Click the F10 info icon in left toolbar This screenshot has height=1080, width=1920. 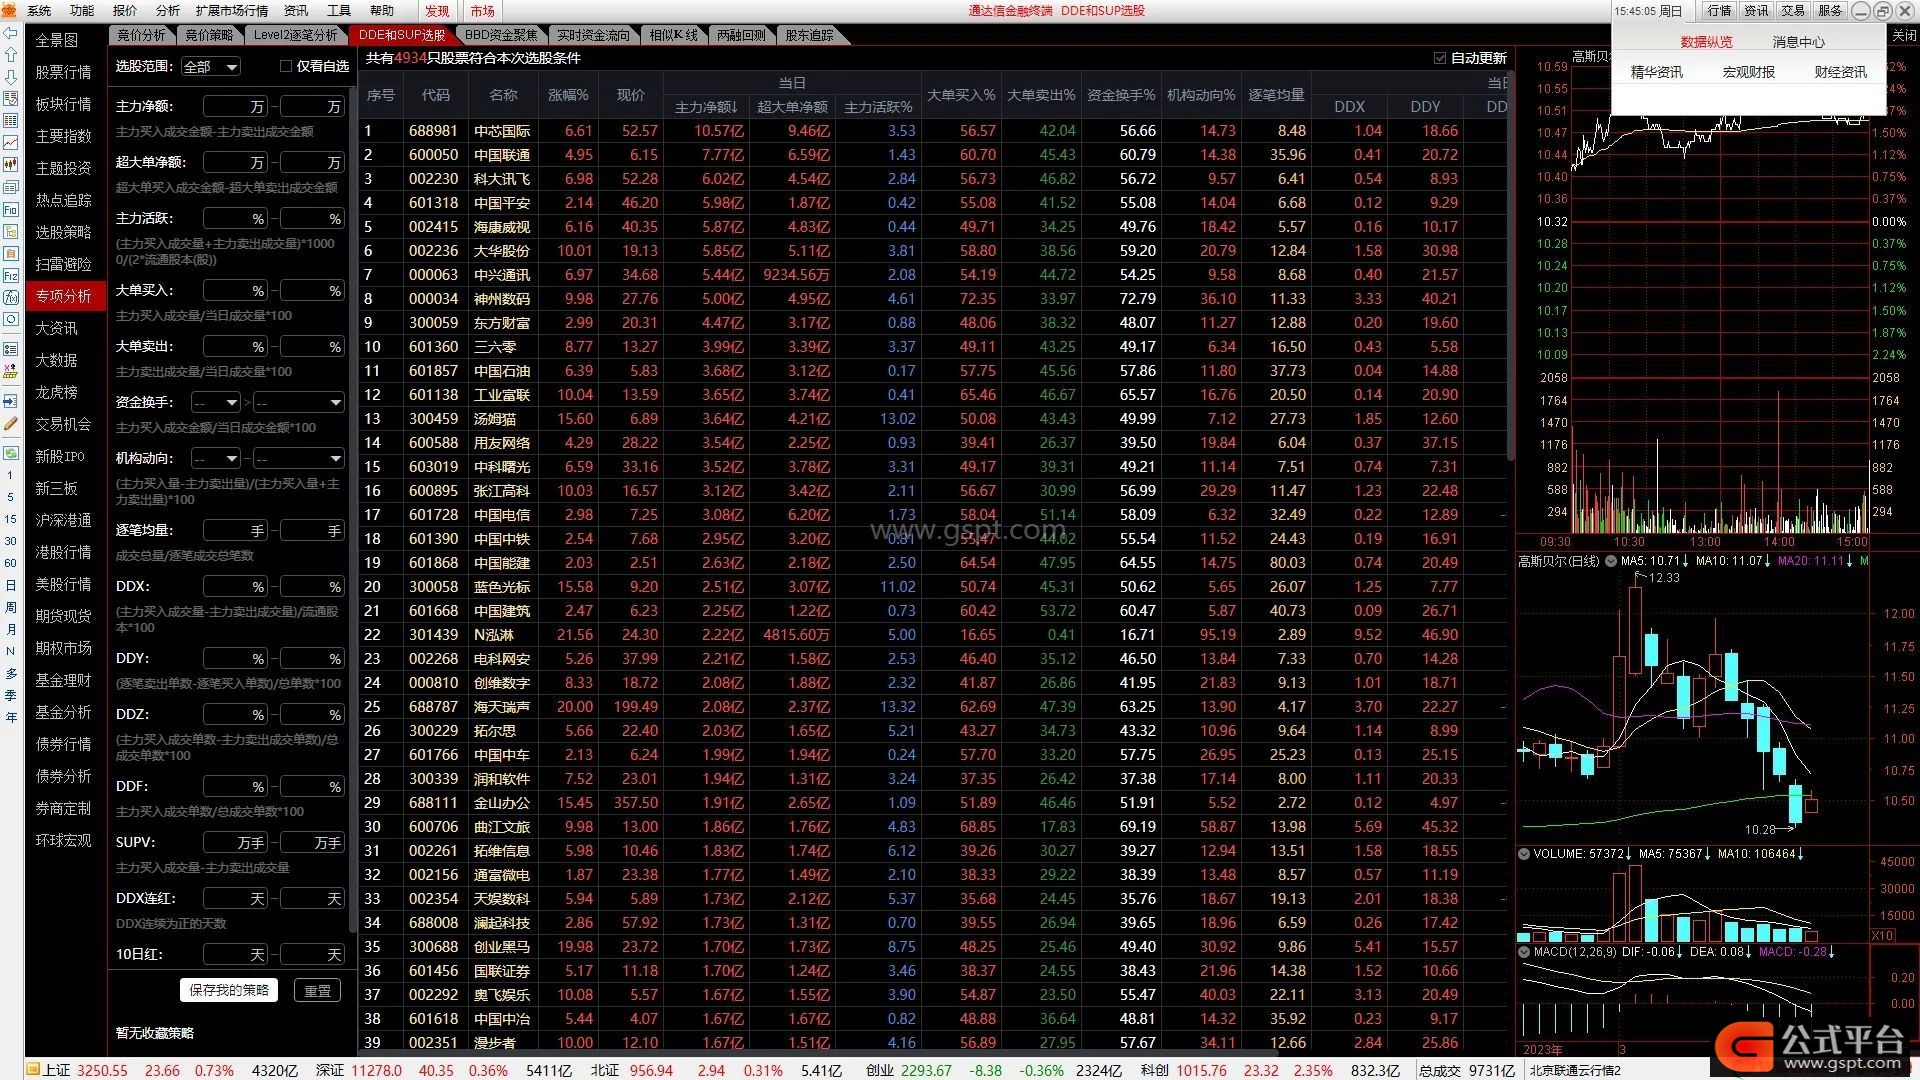tap(11, 210)
